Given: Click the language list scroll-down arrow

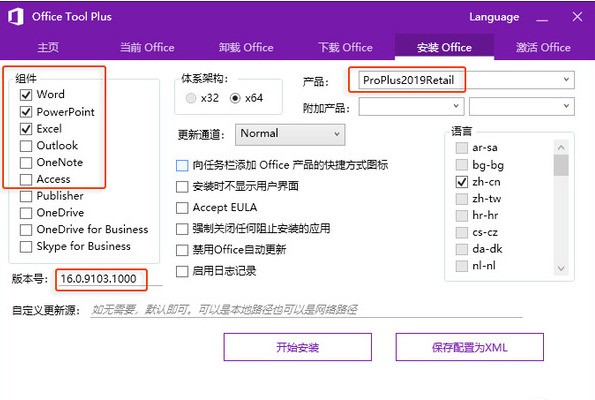Looking at the screenshot, I should pos(561,269).
